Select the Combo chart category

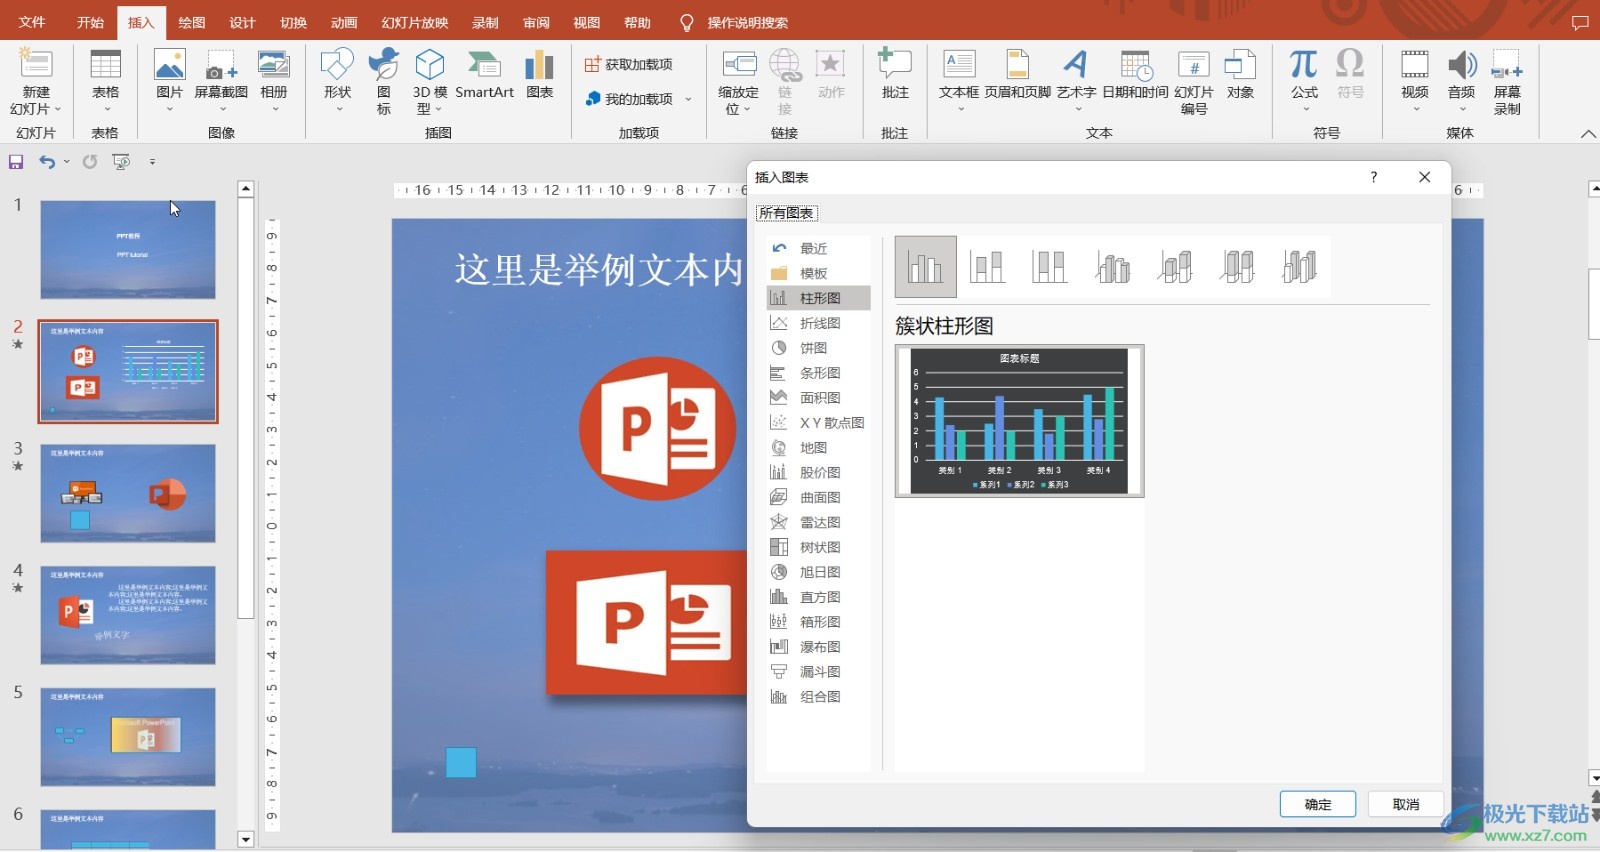click(818, 697)
